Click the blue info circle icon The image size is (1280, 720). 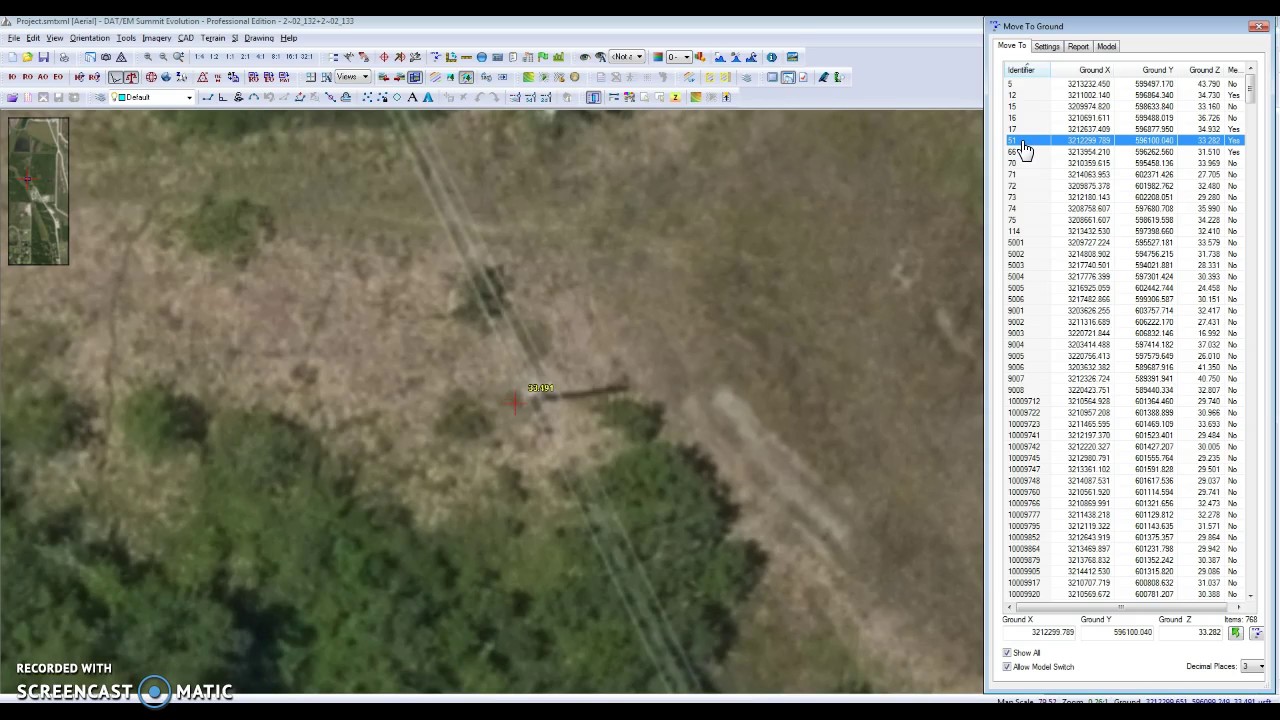tap(772, 57)
